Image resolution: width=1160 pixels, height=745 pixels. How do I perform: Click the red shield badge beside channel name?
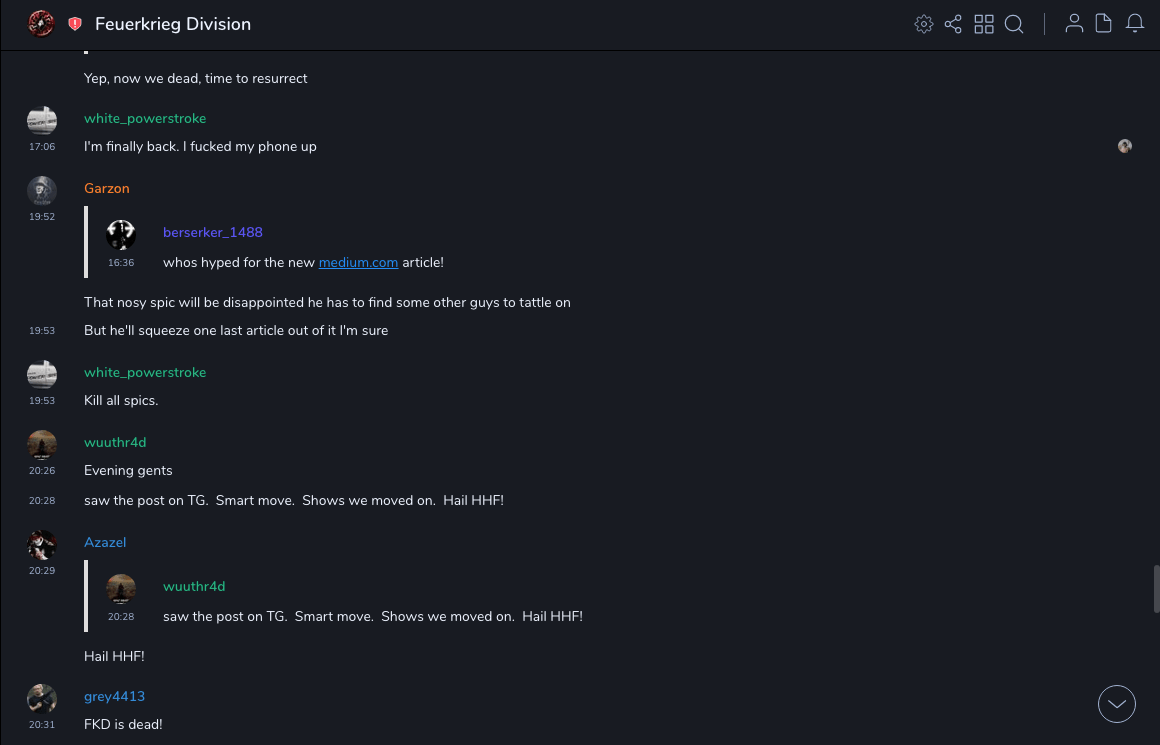[x=75, y=24]
